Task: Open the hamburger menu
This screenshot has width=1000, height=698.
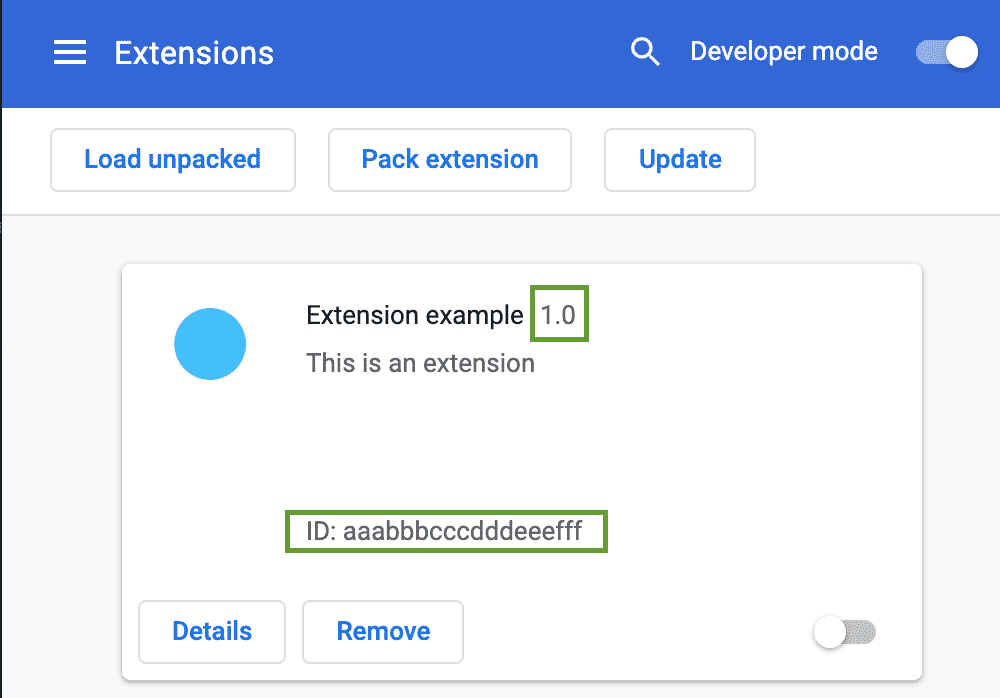Action: 69,52
